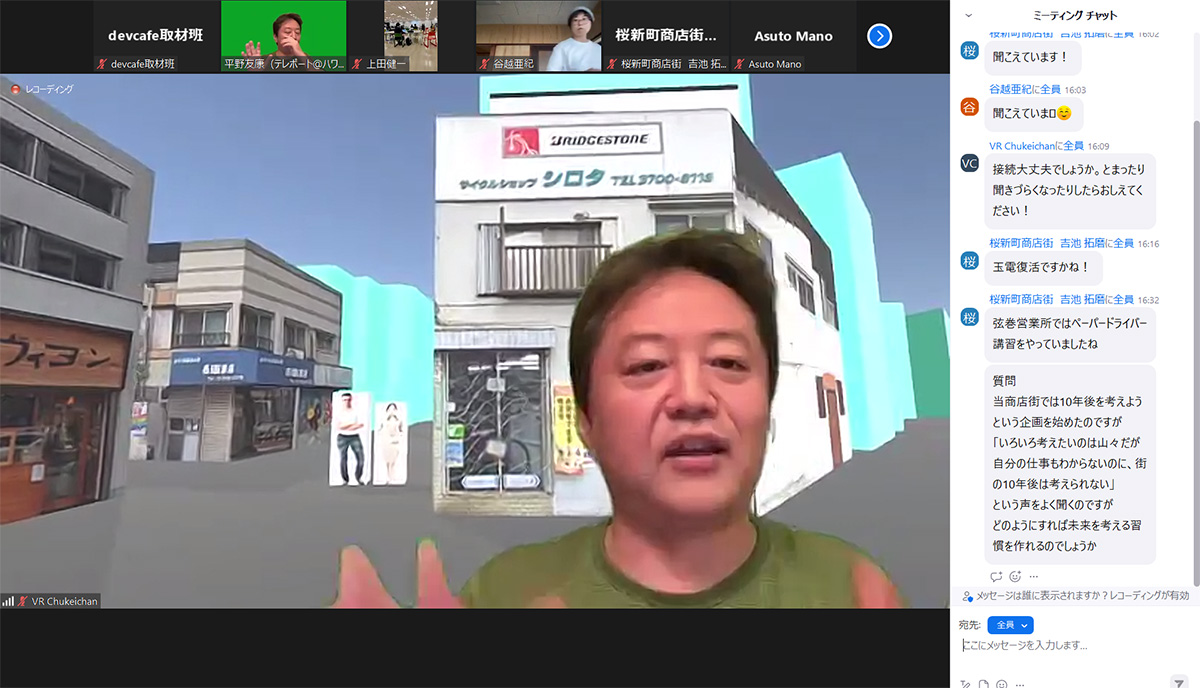Click the orange 谷 avatar in chat
The image size is (1200, 688).
tap(969, 106)
